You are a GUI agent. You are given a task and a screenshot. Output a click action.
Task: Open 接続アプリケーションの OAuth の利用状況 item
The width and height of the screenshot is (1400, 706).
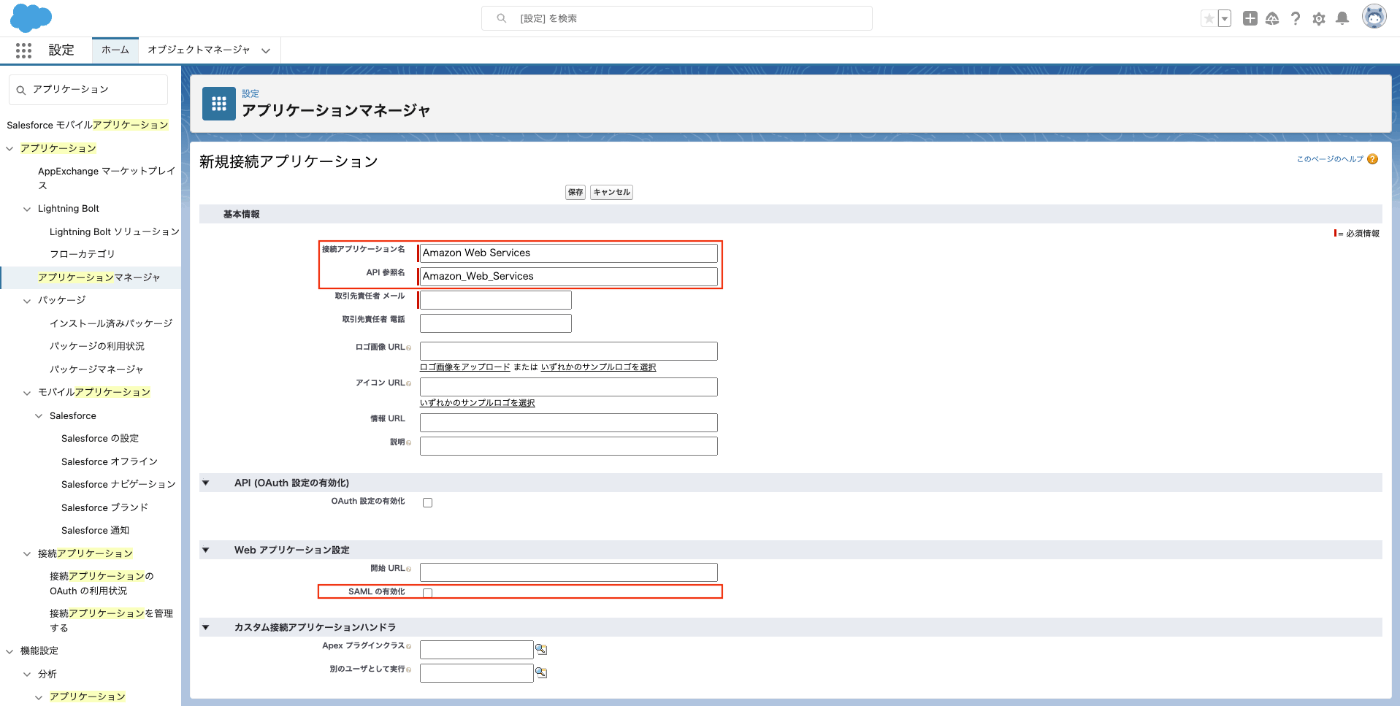tap(102, 583)
